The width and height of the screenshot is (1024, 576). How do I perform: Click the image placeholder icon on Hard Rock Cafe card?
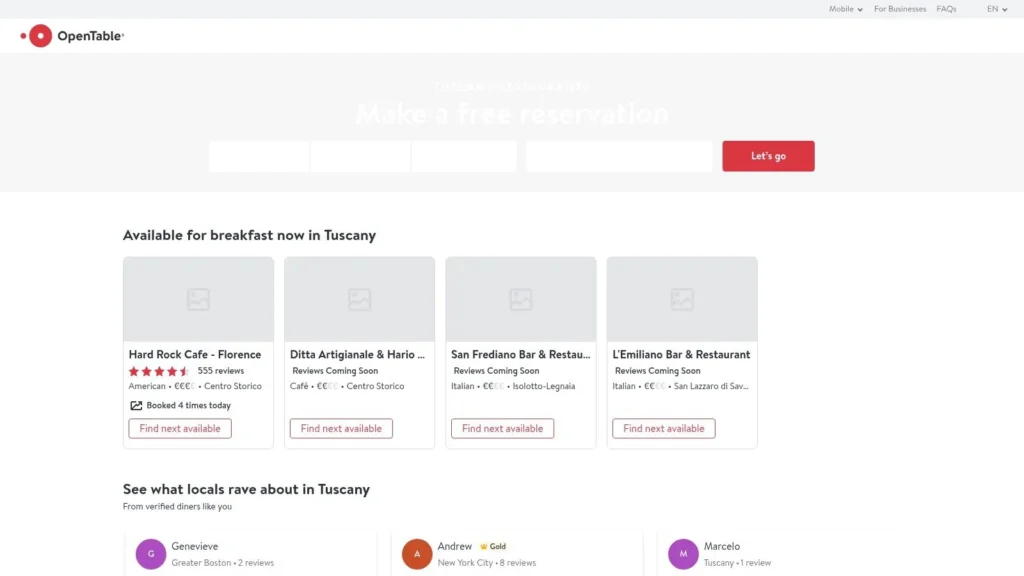(x=198, y=297)
